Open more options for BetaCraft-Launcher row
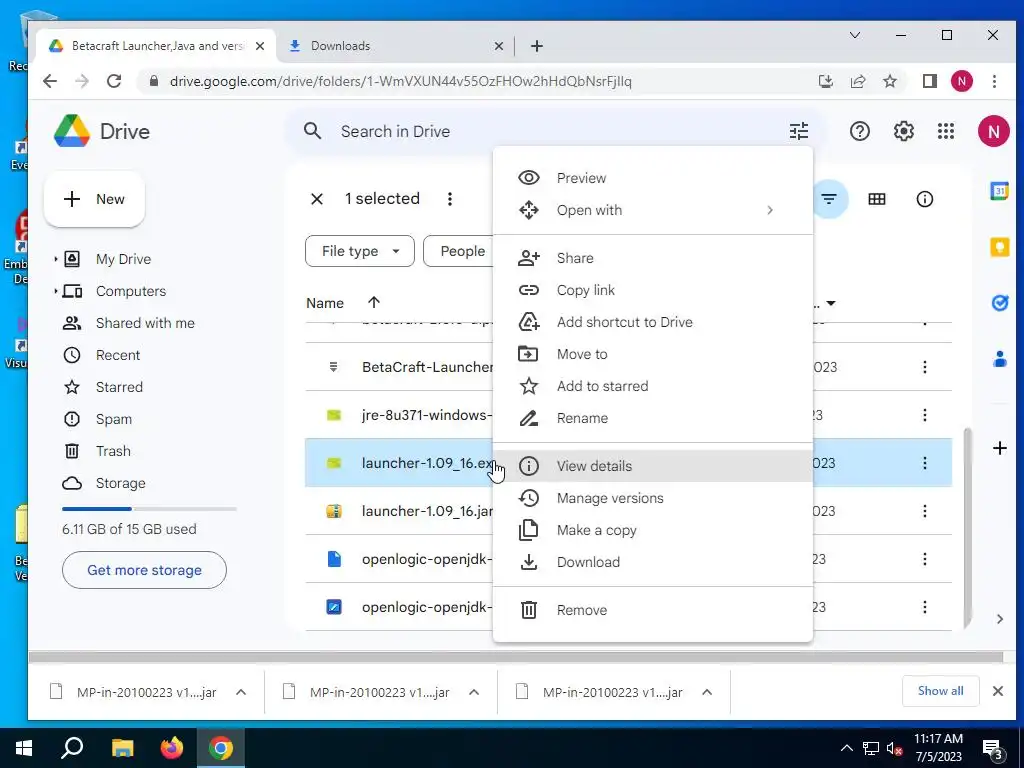The height and width of the screenshot is (768, 1024). tap(925, 367)
